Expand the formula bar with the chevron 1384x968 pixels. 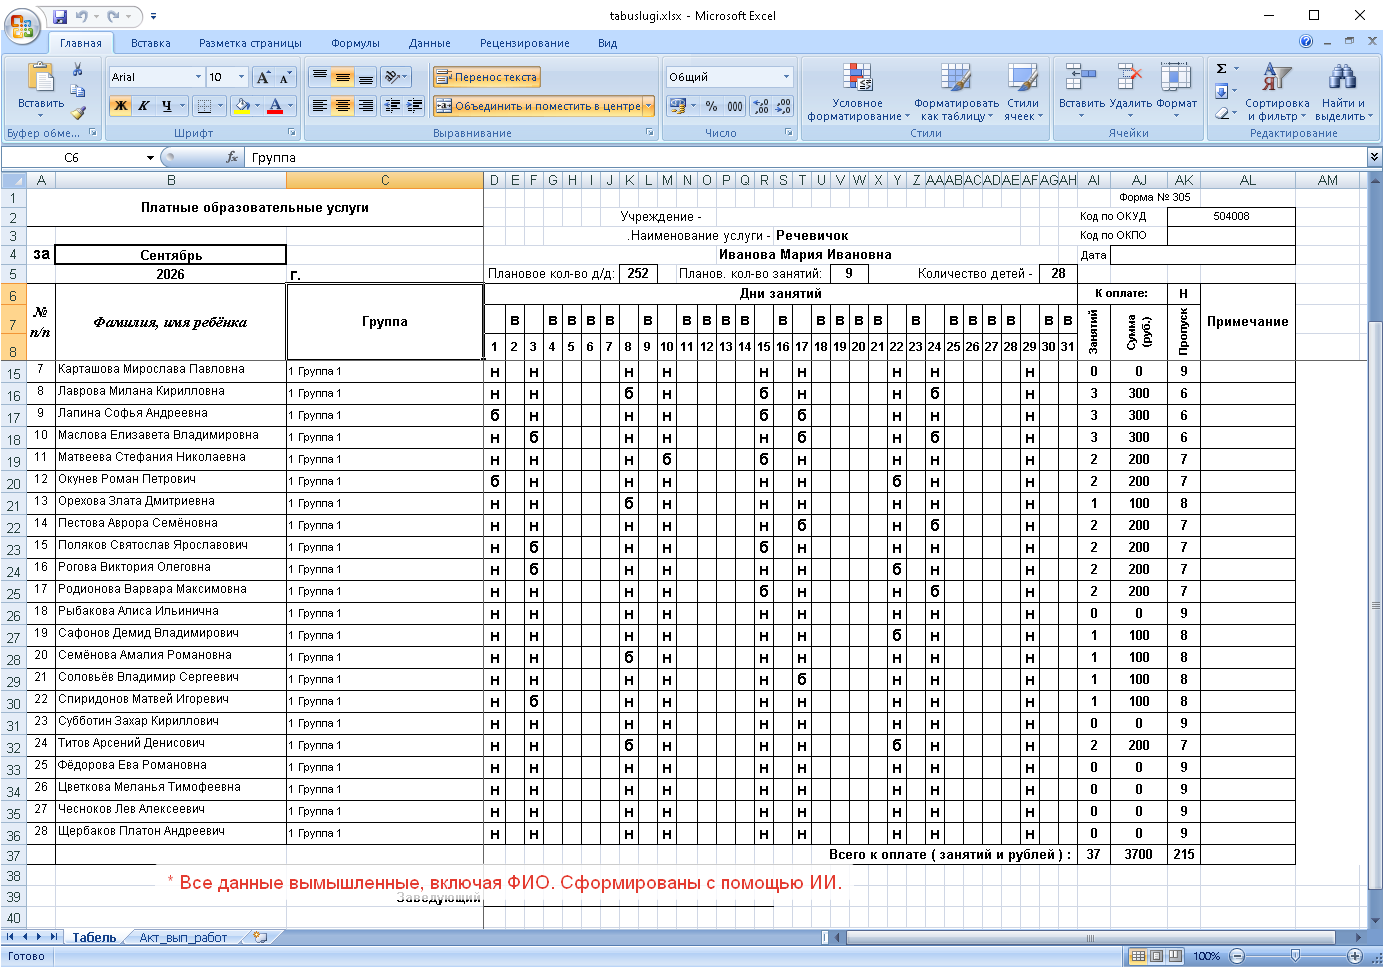coord(1374,157)
